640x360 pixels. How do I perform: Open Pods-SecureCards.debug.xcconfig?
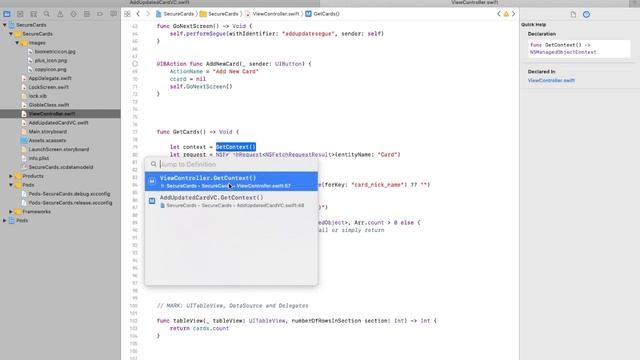69,194
